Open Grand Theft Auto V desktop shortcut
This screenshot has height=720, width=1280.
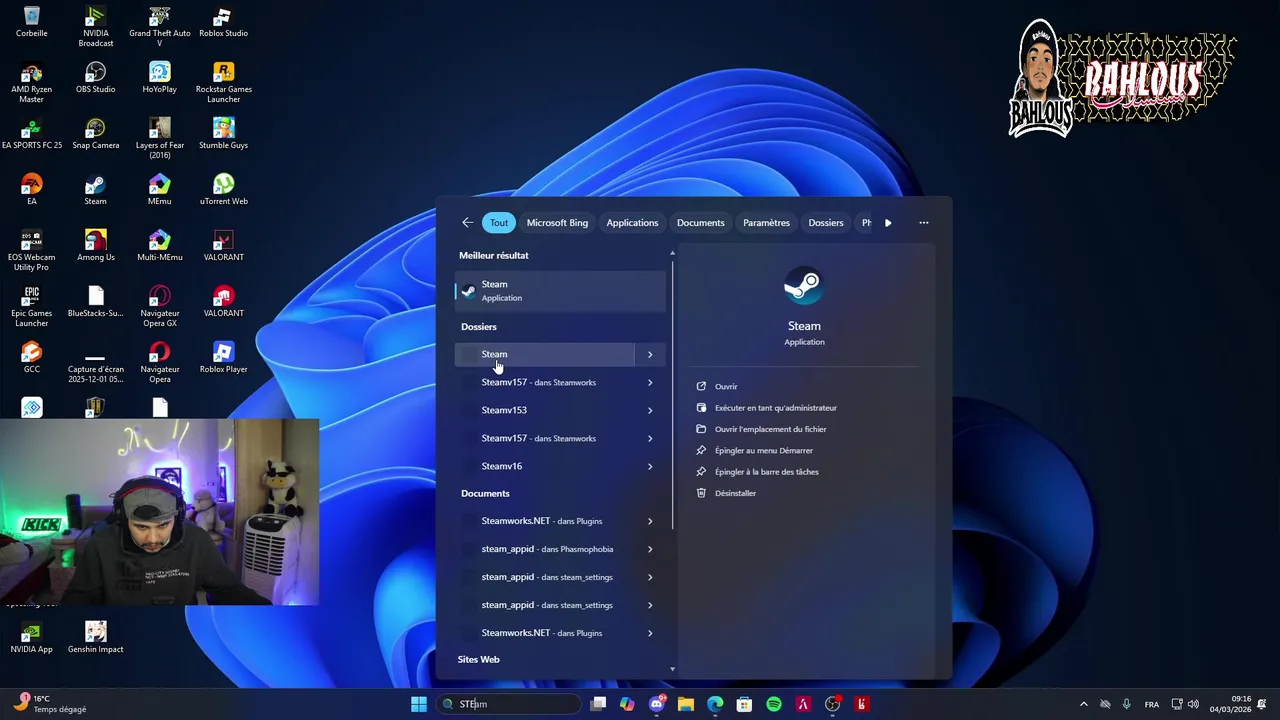[x=160, y=27]
